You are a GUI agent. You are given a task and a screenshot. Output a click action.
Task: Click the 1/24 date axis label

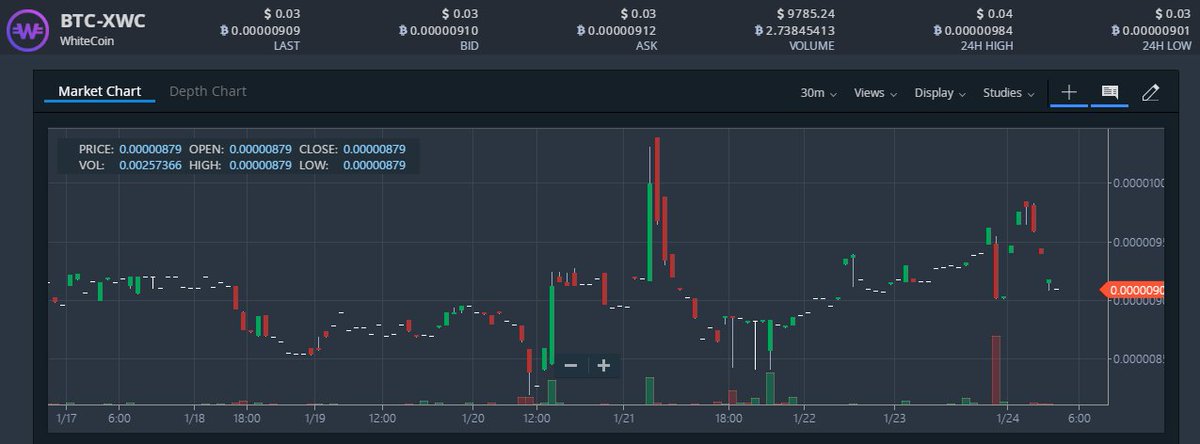(1007, 417)
